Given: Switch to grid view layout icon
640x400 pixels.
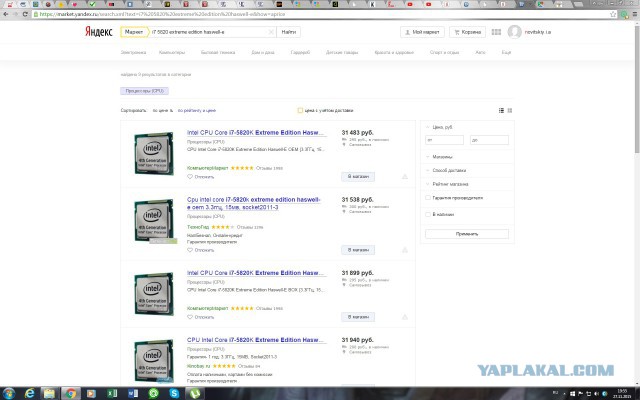Looking at the screenshot, I should (x=510, y=110).
